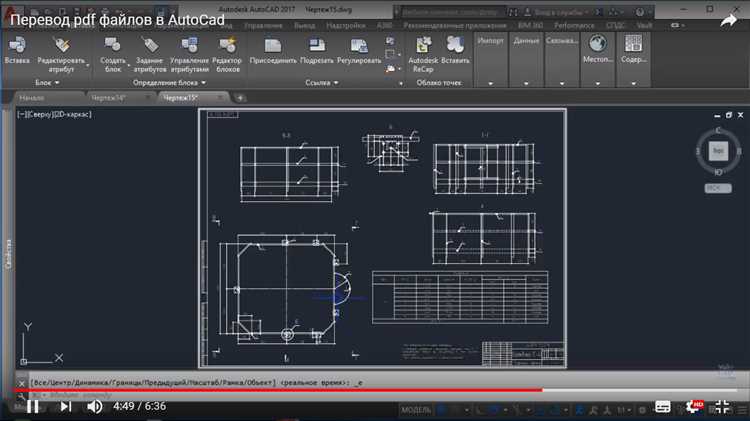750x421 pixels.
Task: Add a new drawing tab with plus
Action: pyautogui.click(x=240, y=98)
